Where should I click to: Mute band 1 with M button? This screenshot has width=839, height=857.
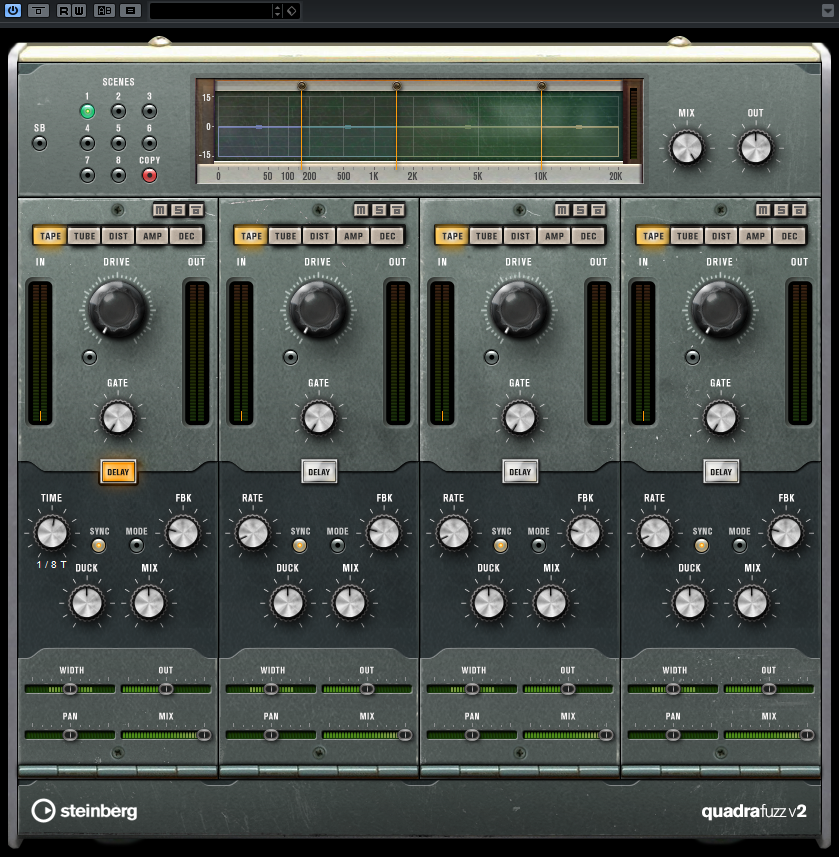160,210
